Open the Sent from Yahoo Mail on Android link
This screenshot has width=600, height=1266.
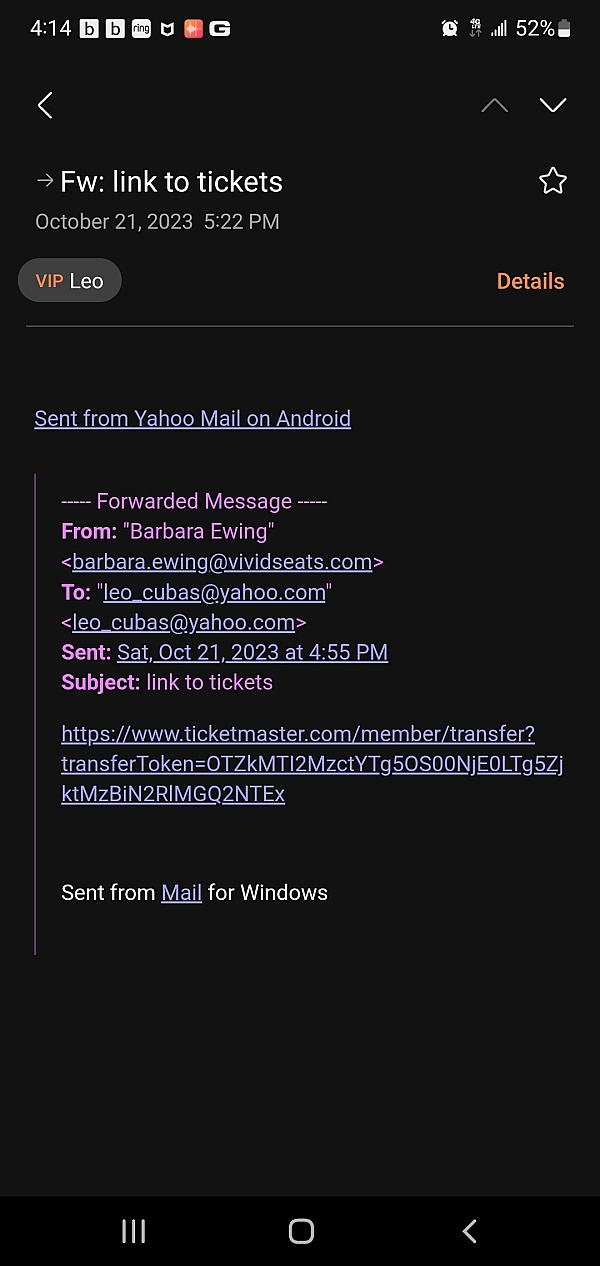pyautogui.click(x=193, y=418)
